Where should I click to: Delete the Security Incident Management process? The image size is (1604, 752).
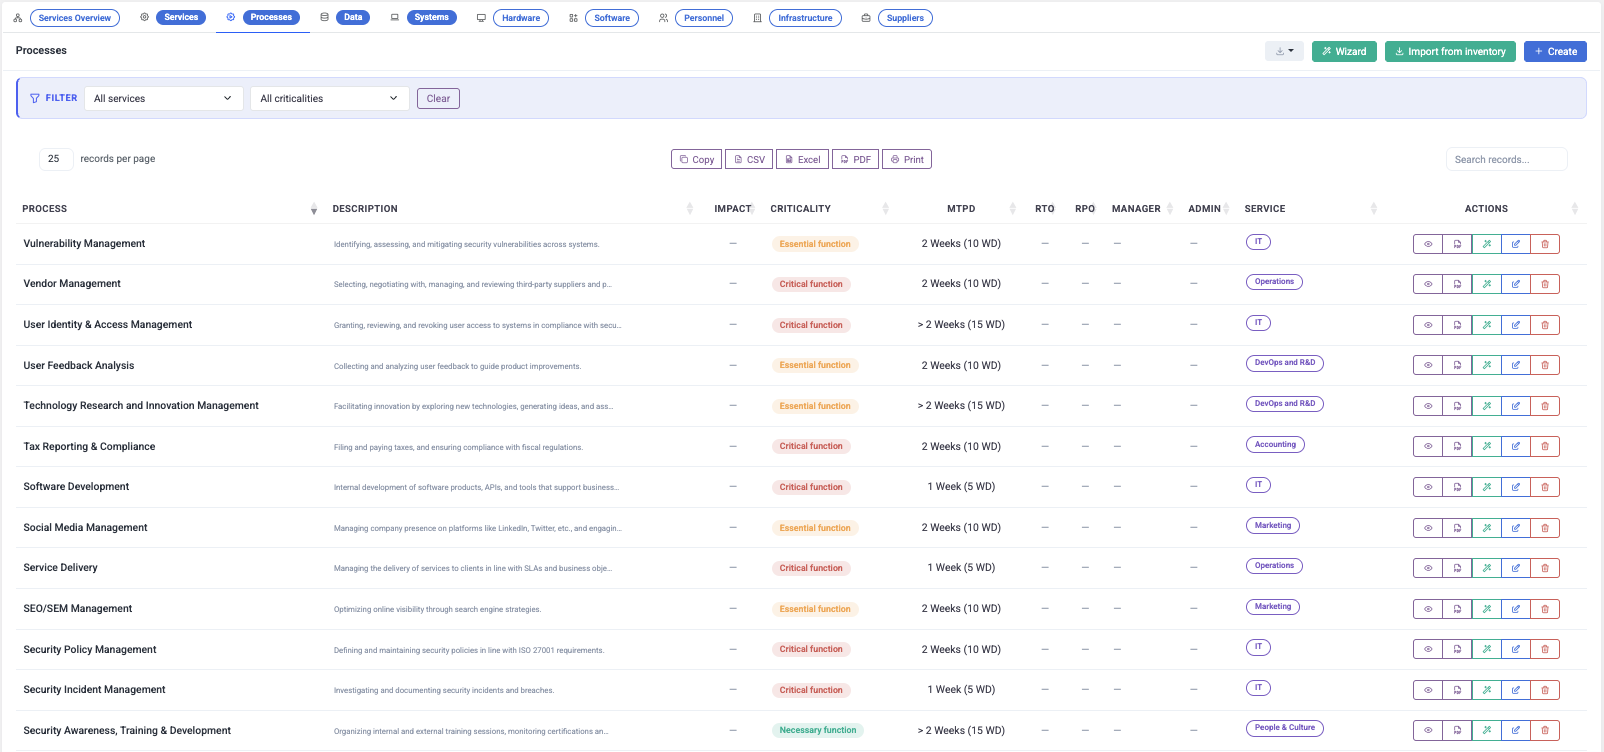point(1545,690)
